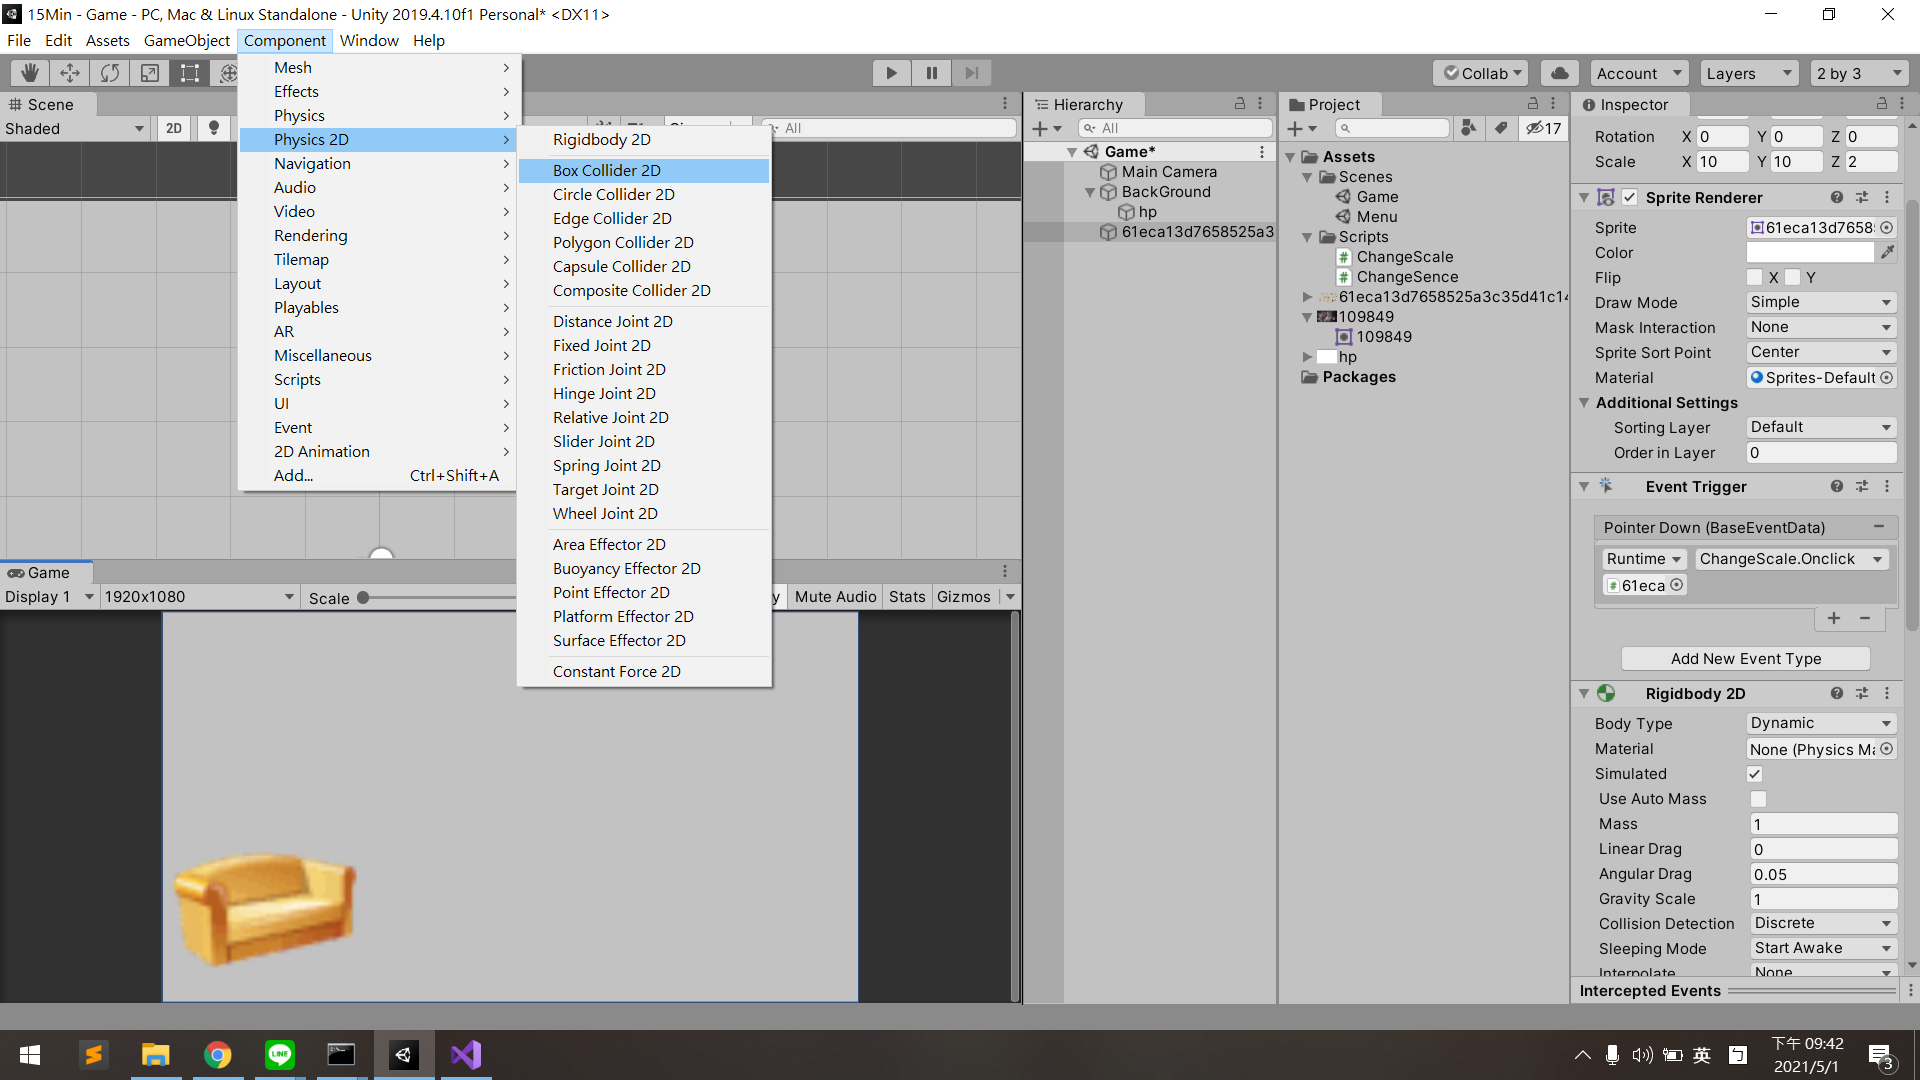Select the Hand tool in toolbar
The height and width of the screenshot is (1080, 1920).
click(x=30, y=73)
